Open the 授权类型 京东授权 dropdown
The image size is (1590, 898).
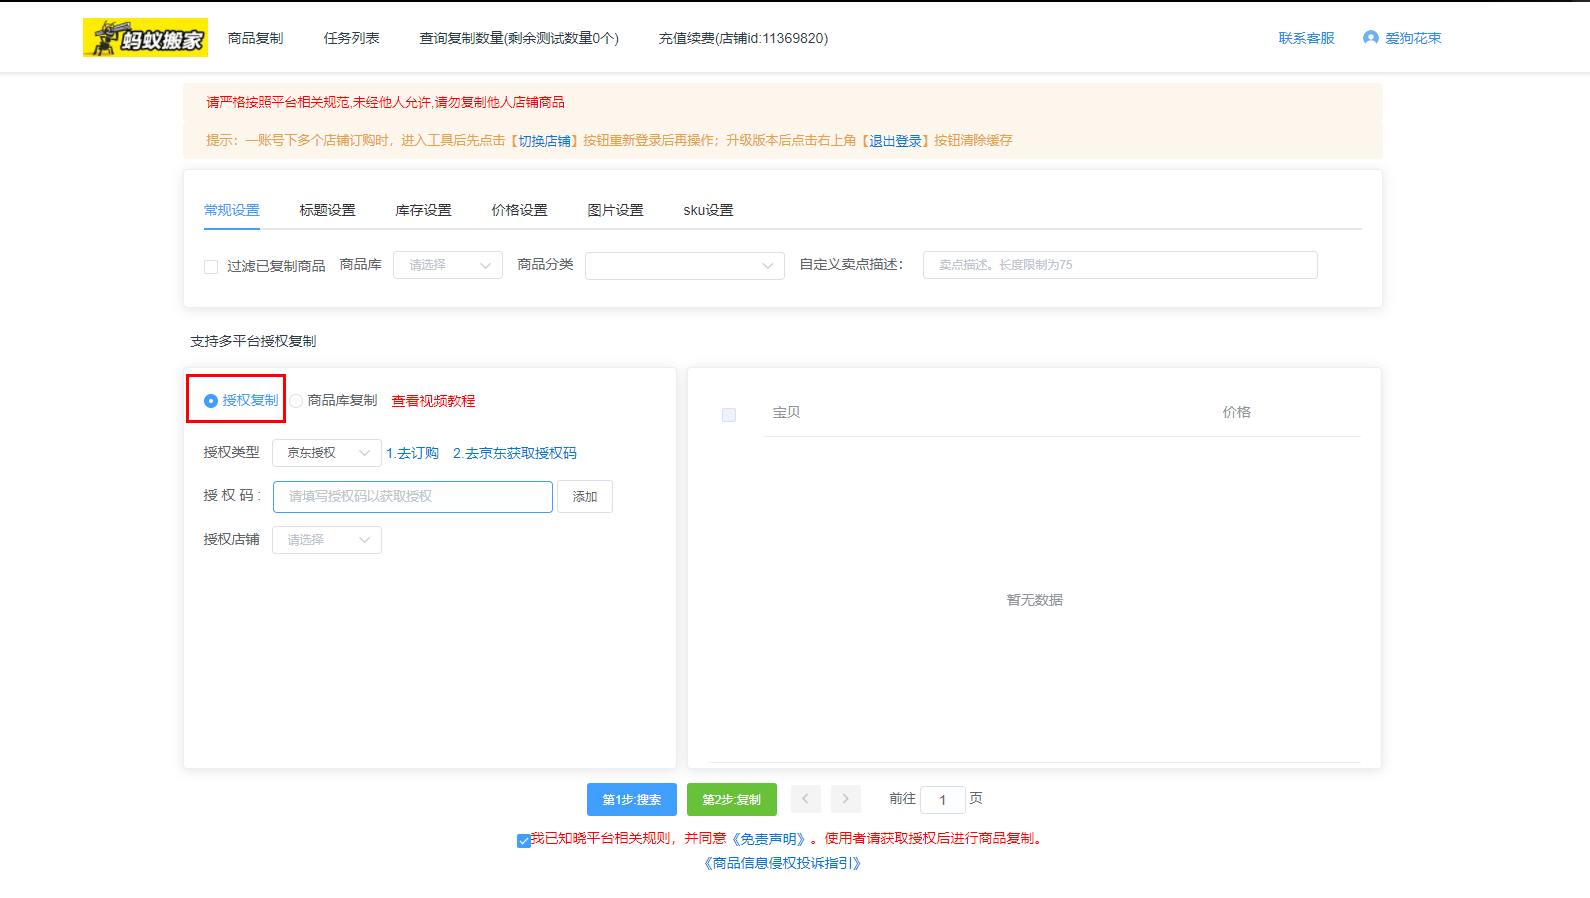pos(326,453)
